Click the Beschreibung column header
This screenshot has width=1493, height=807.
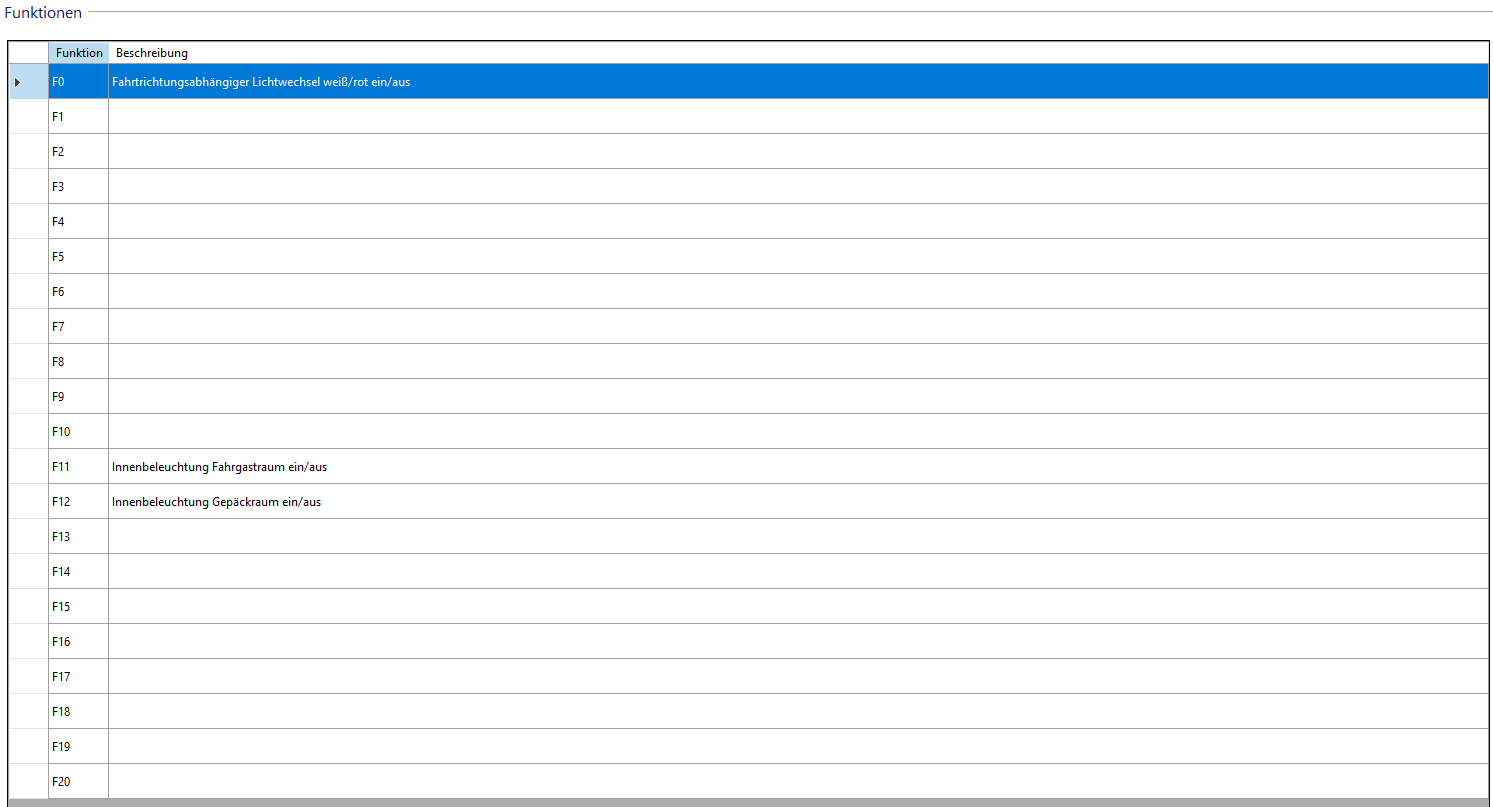pos(152,53)
